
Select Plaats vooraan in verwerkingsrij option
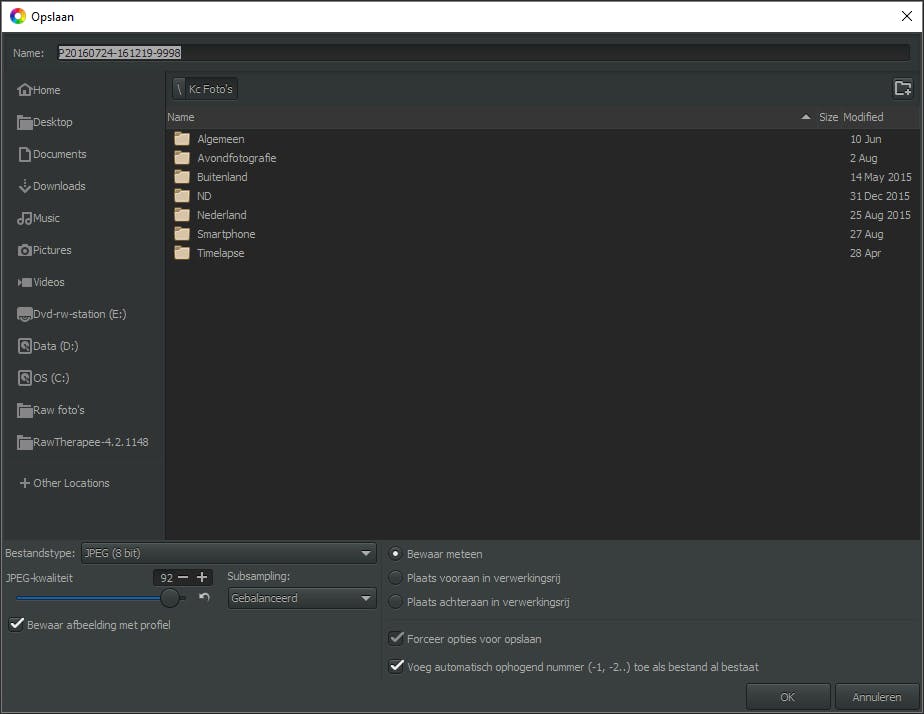point(395,578)
